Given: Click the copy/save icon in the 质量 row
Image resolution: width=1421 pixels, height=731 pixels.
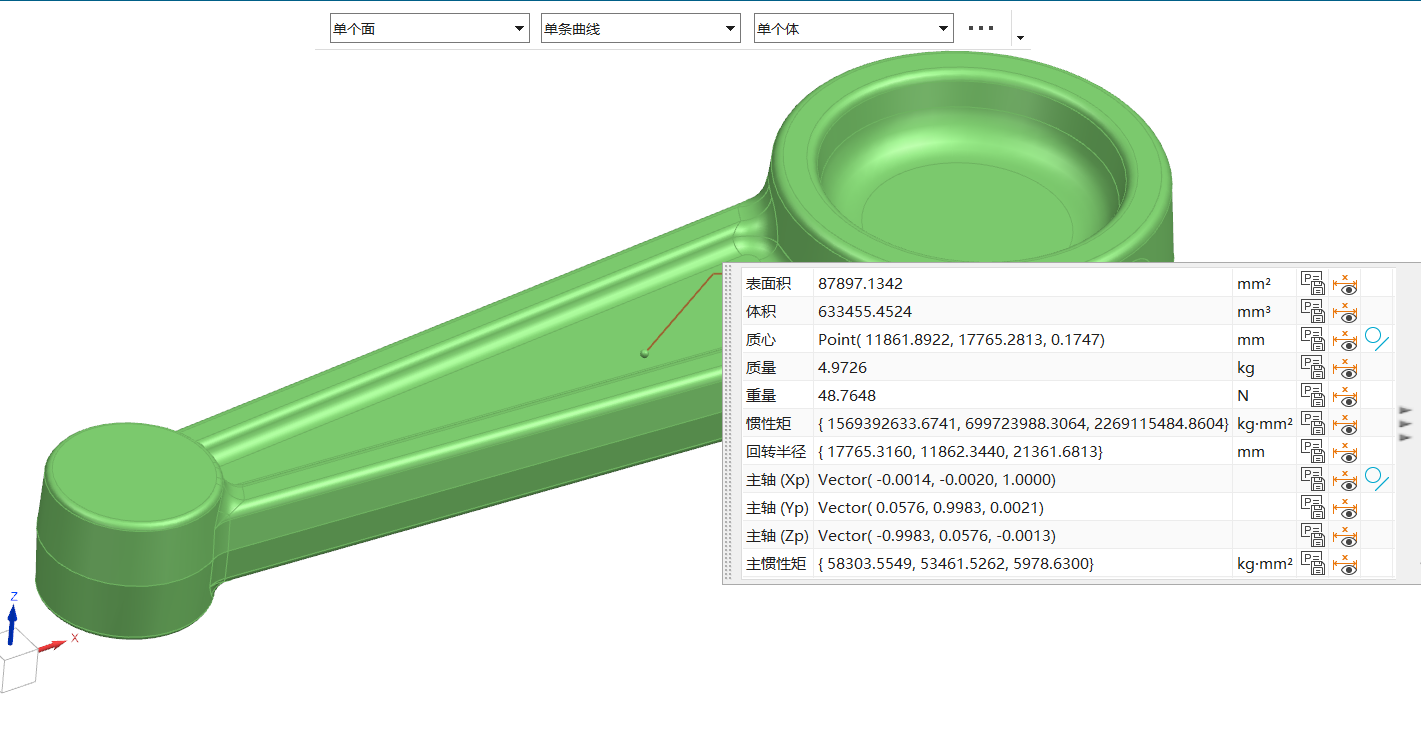Looking at the screenshot, I should [x=1311, y=368].
